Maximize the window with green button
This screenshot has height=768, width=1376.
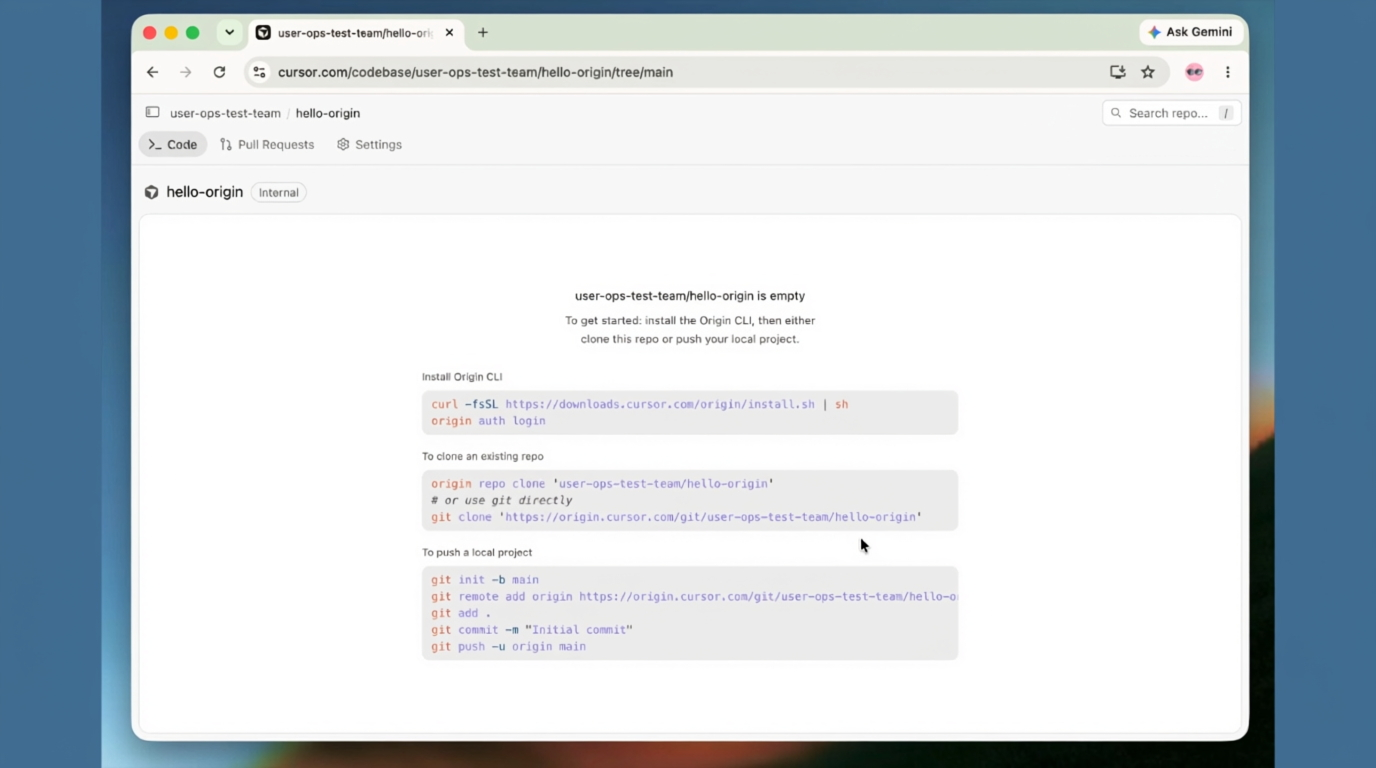click(193, 33)
